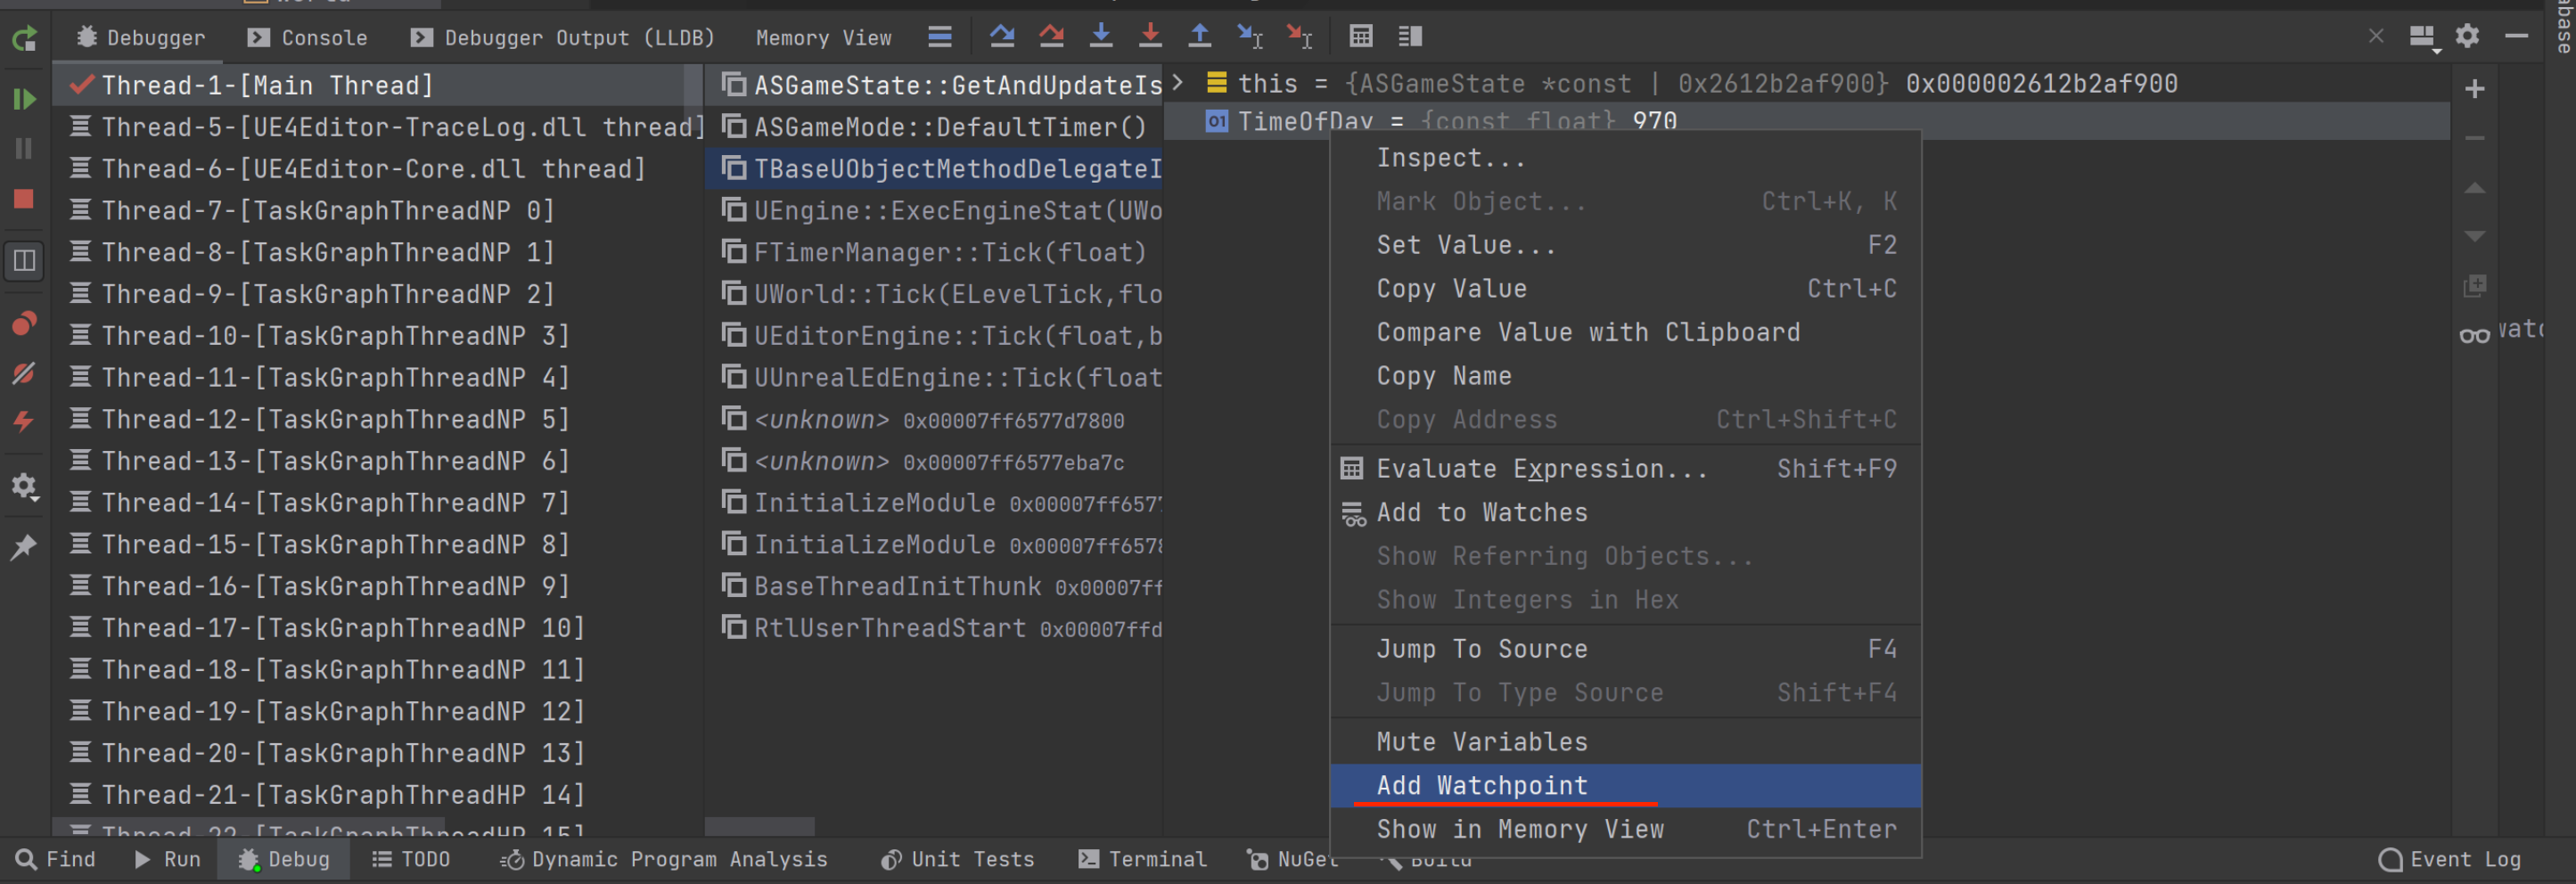The height and width of the screenshot is (884, 2576).
Task: Choose Evaluate Expression... in context menu
Action: pos(1626,469)
